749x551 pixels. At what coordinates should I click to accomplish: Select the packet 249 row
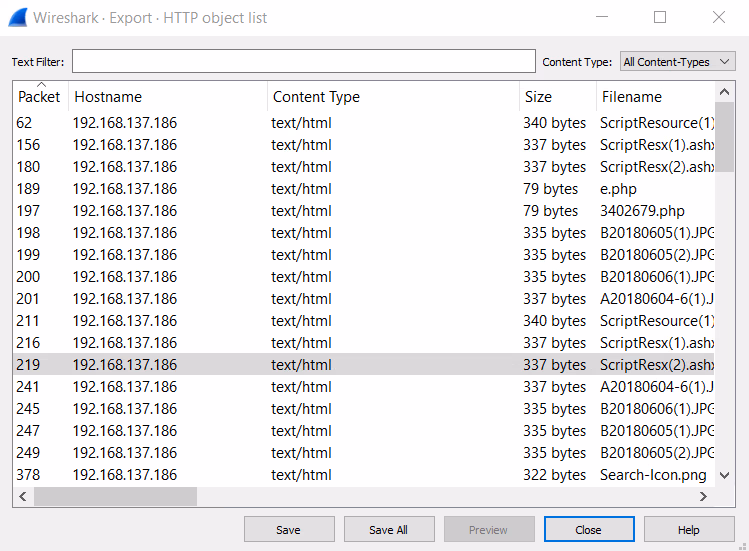(364, 453)
